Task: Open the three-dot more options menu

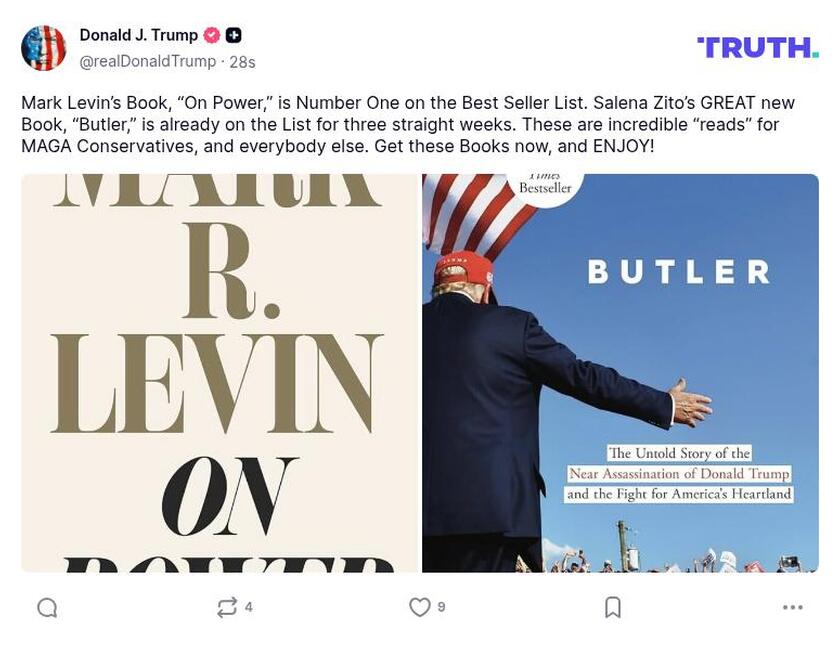Action: click(x=793, y=607)
